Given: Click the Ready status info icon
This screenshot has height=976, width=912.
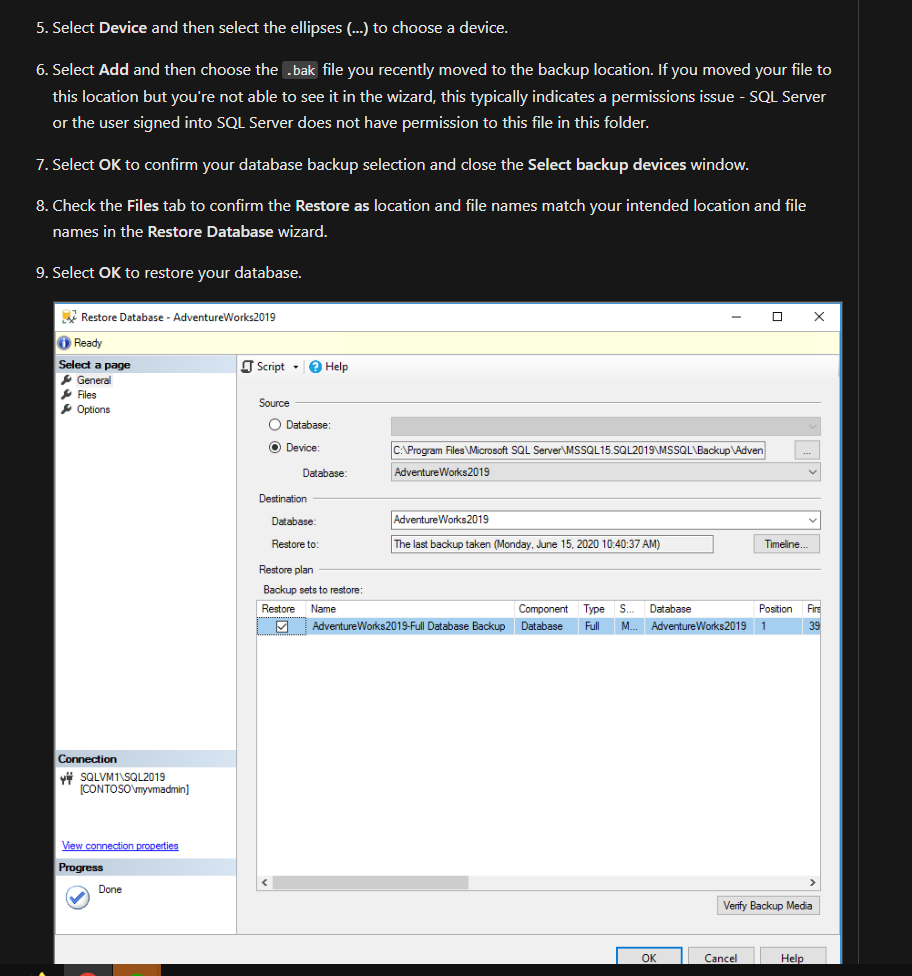Looking at the screenshot, I should [66, 342].
